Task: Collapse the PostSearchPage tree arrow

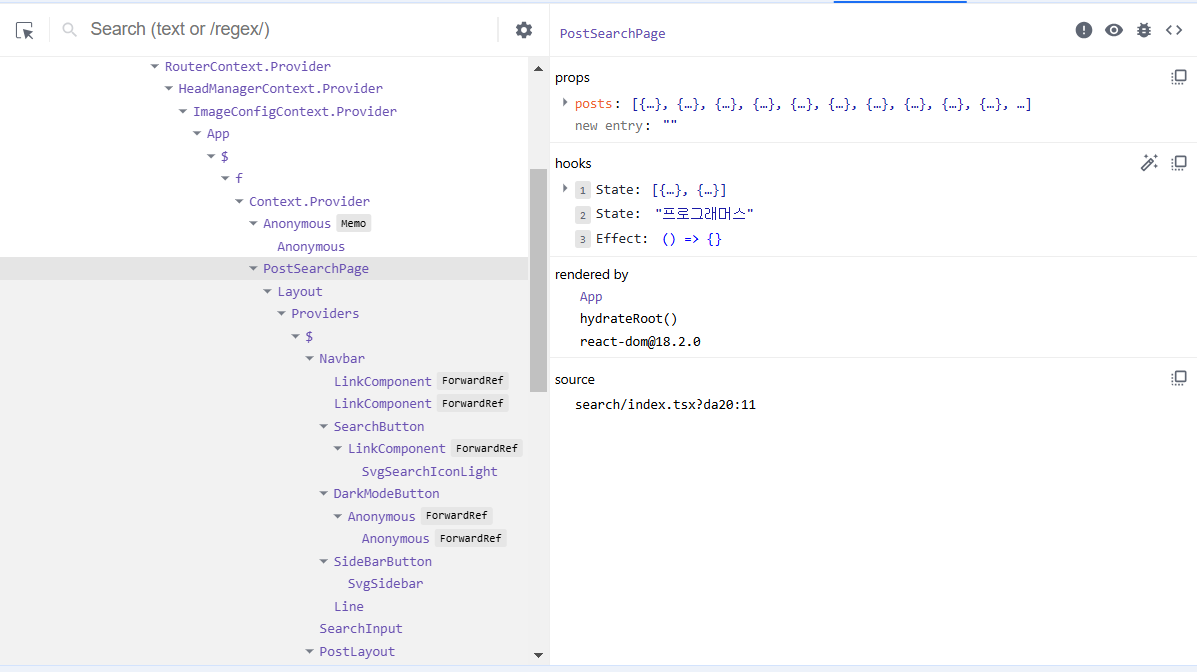Action: 253,269
